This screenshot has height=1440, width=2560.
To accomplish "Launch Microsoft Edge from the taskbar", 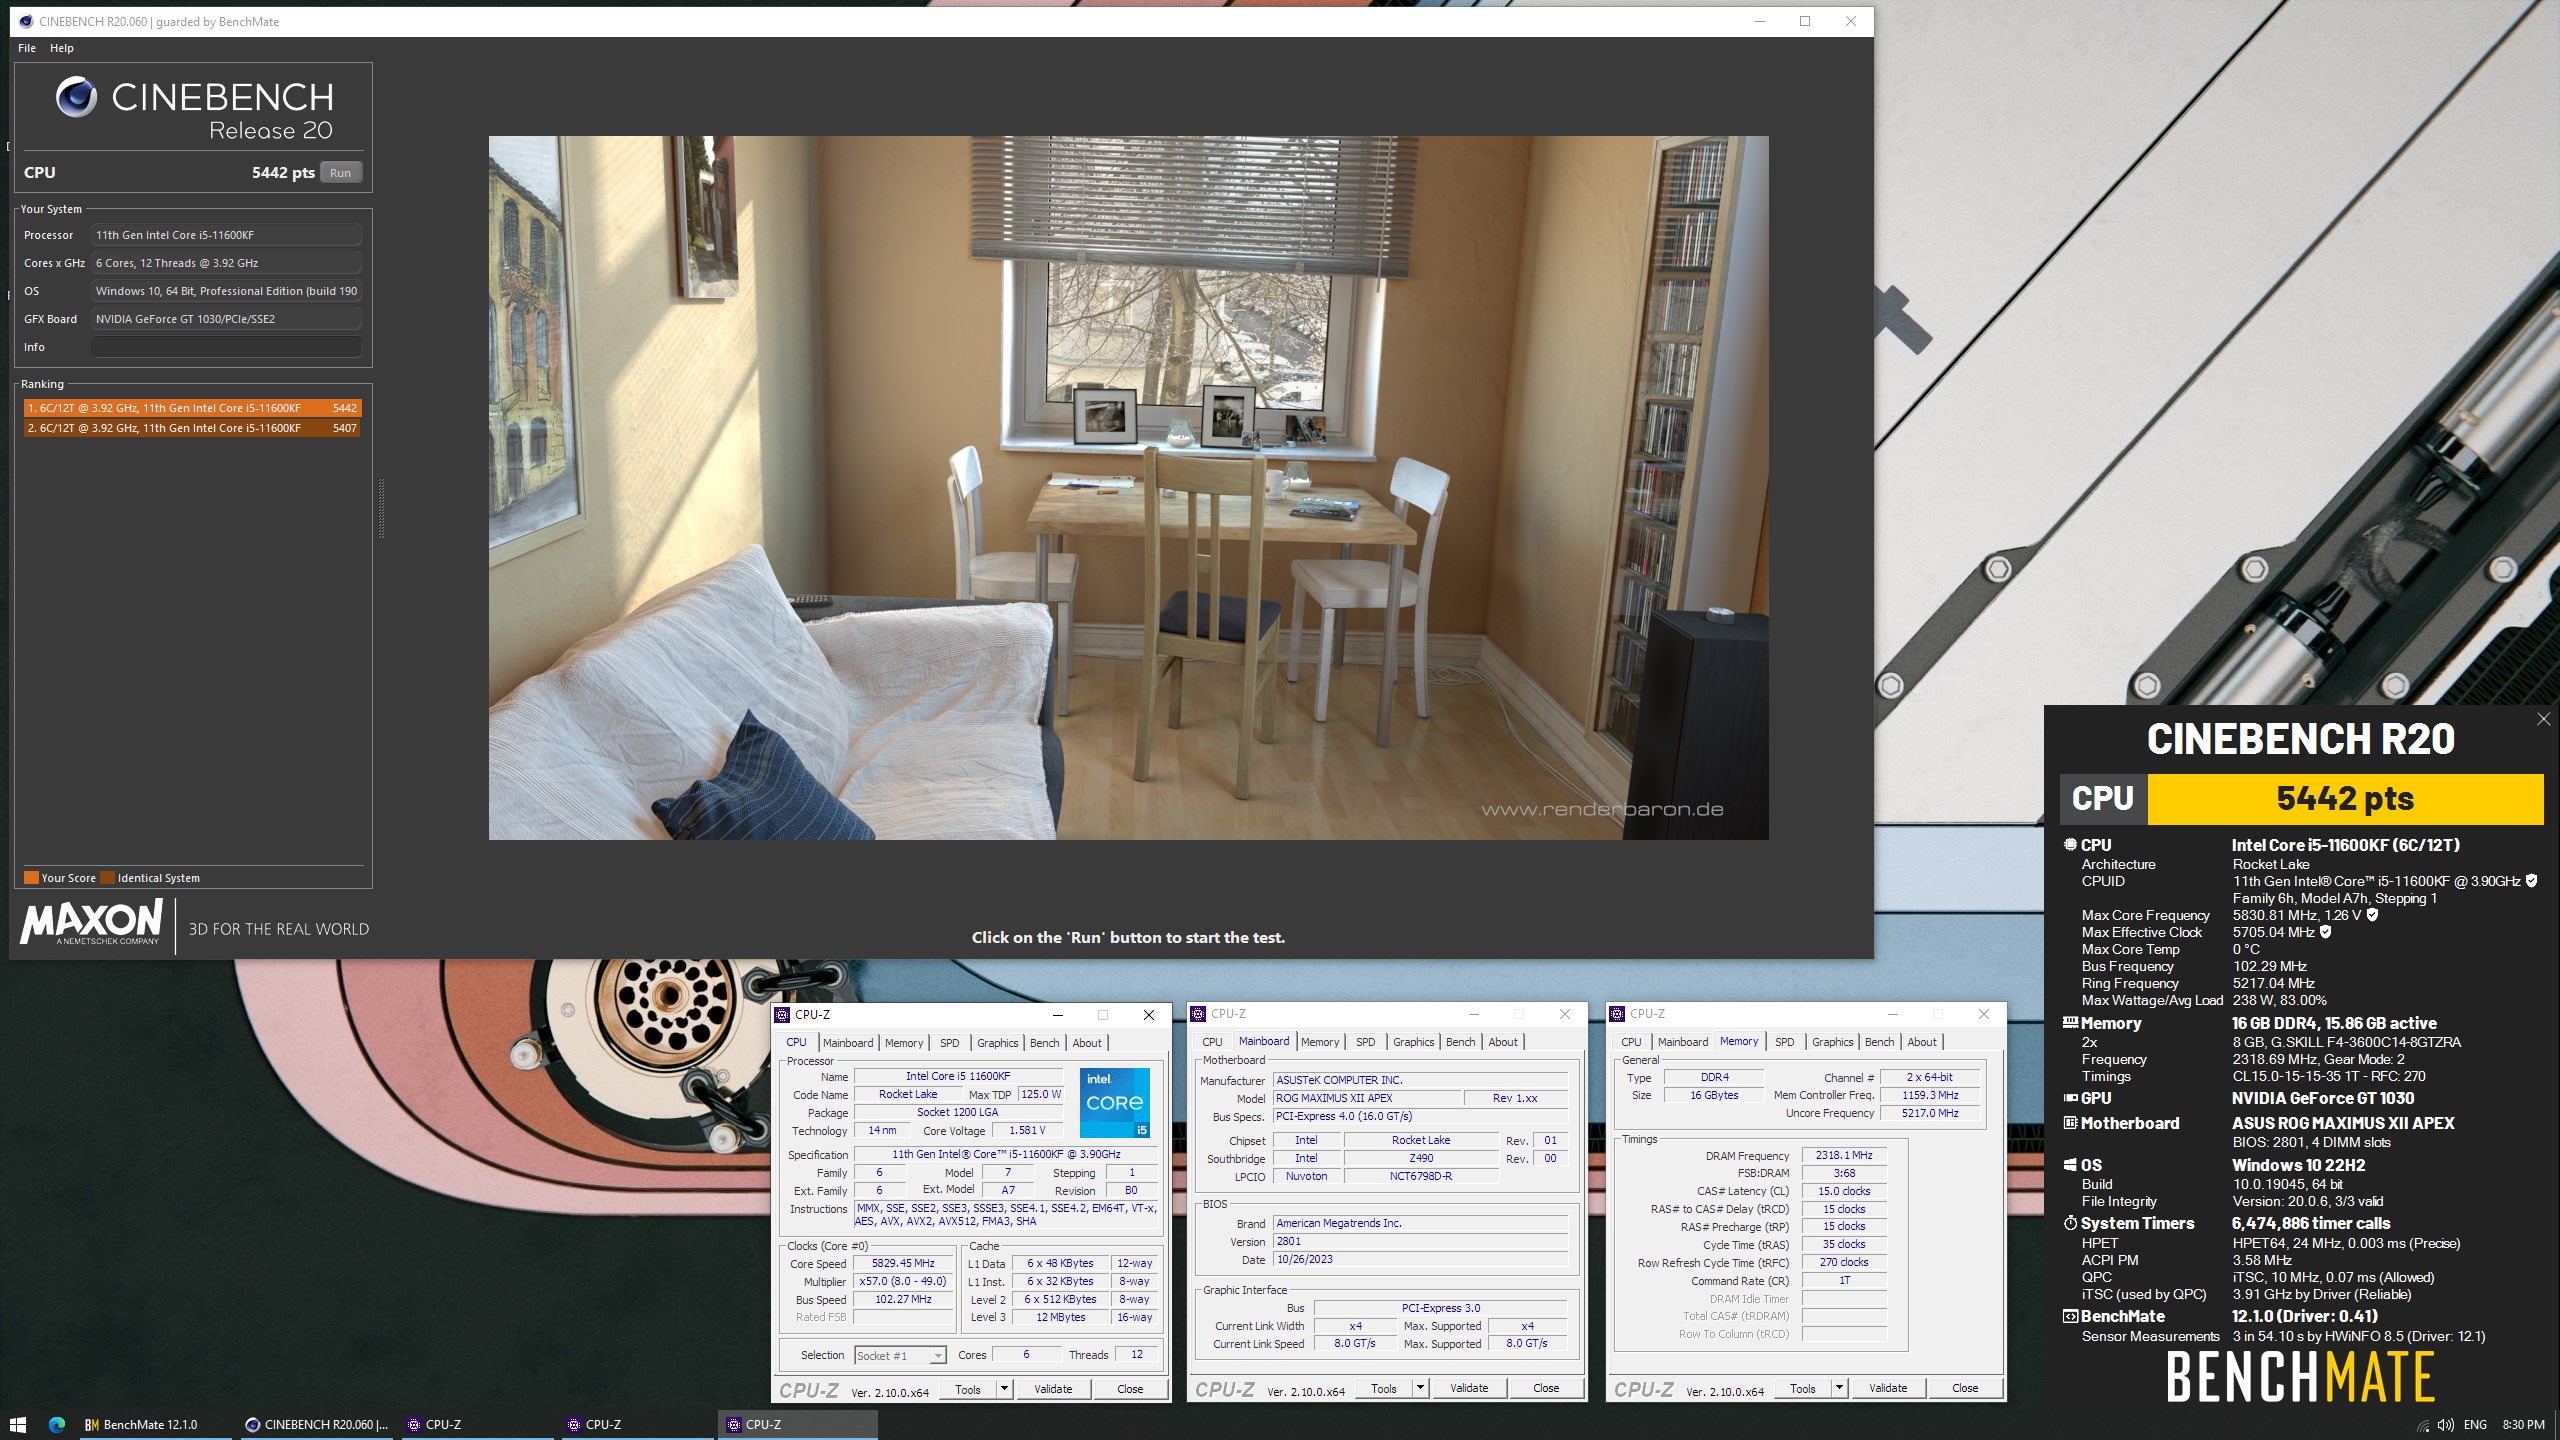I will (57, 1424).
